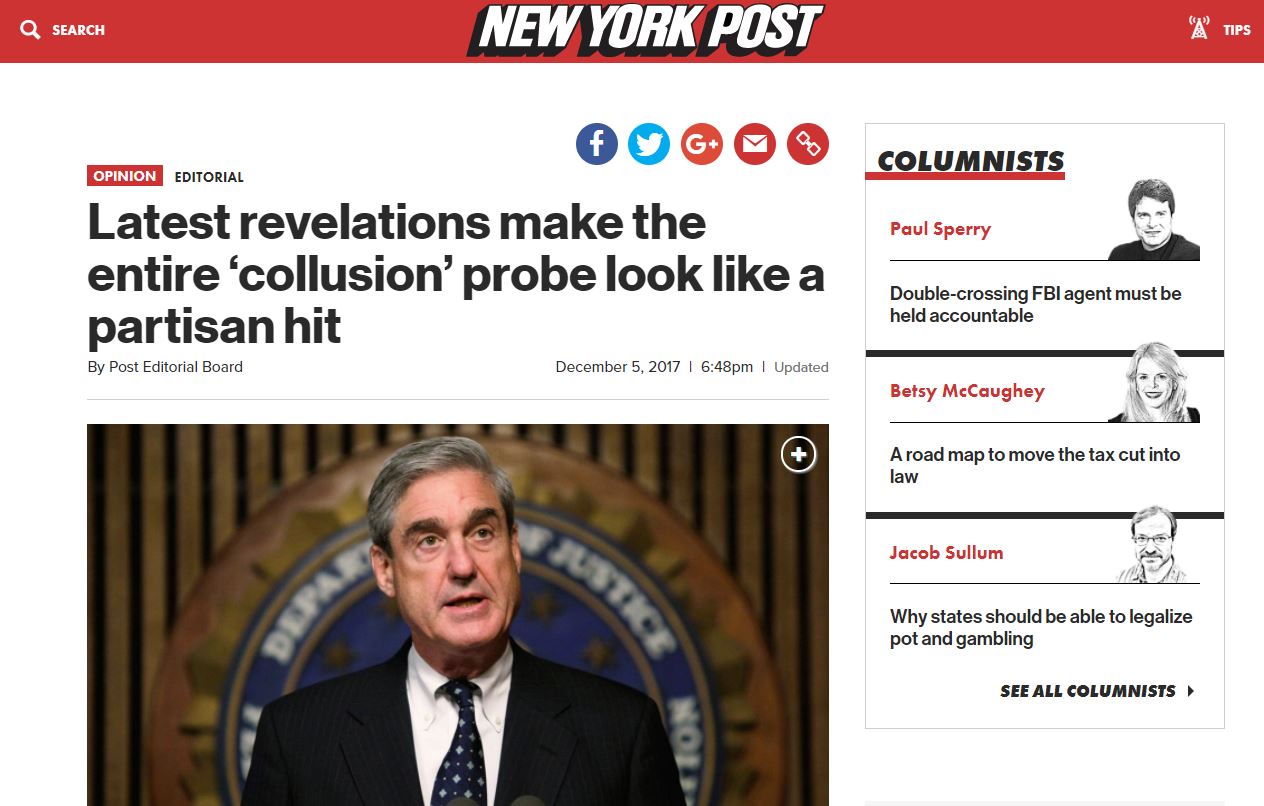Read 'Double-crossing FBI agent must be held accountable'
This screenshot has height=806, width=1264.
tap(1036, 304)
